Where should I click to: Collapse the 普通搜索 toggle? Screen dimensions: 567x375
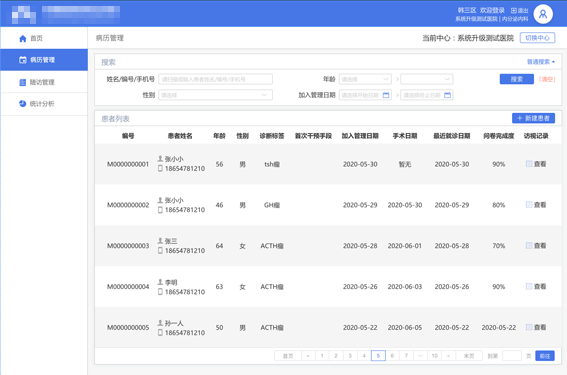[x=541, y=62]
